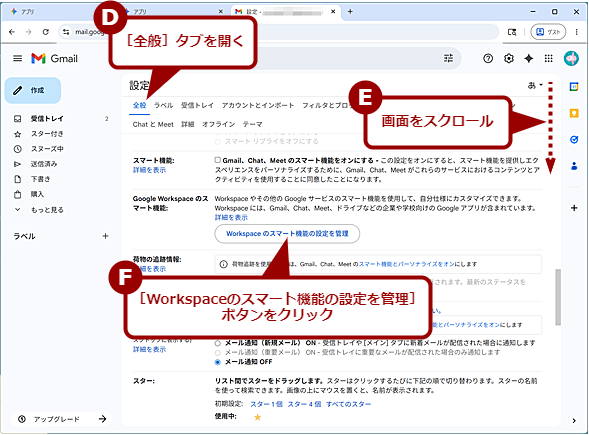This screenshot has height=435, width=589.
Task: Click the 作成 compose button
Action: point(33,91)
